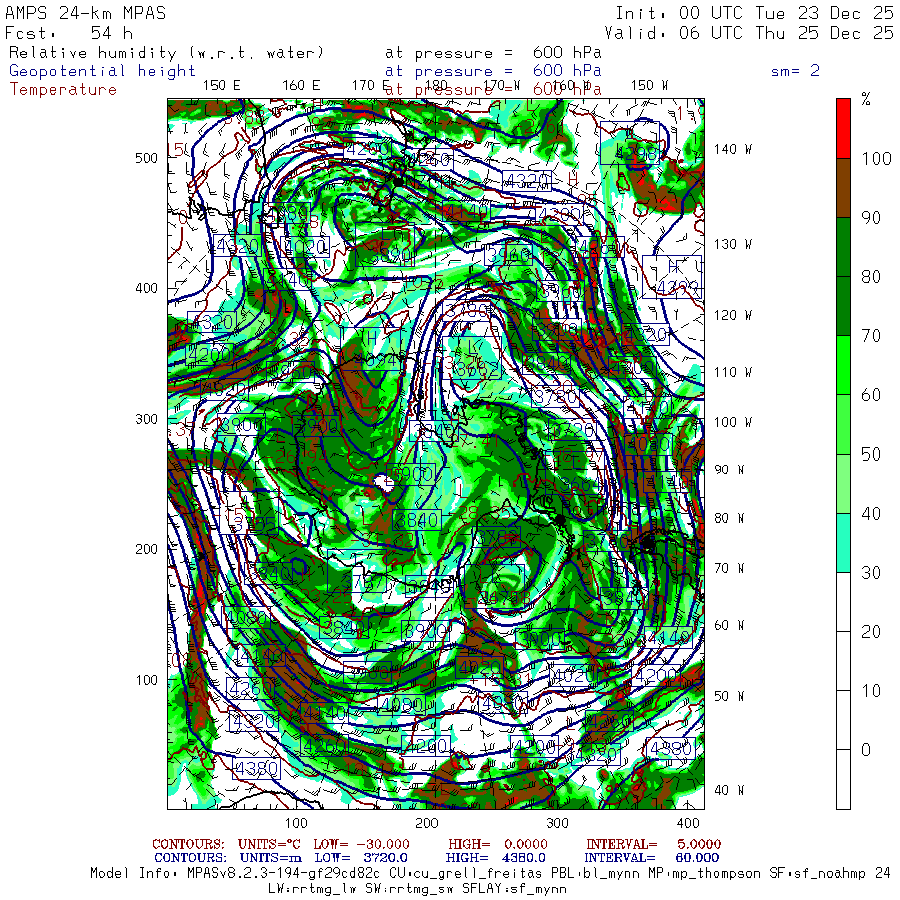This screenshot has width=900, height=900.
Task: Click the red 'INTERVAL= 5.0000' legend value
Action: tap(653, 844)
